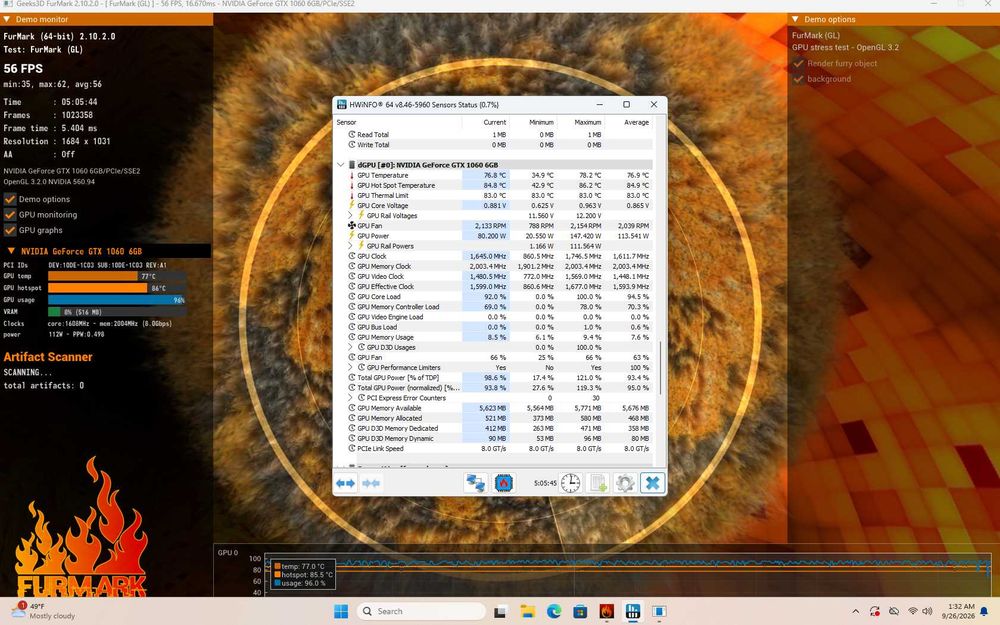Click the Maximum column header
1000x625 pixels.
coord(581,122)
